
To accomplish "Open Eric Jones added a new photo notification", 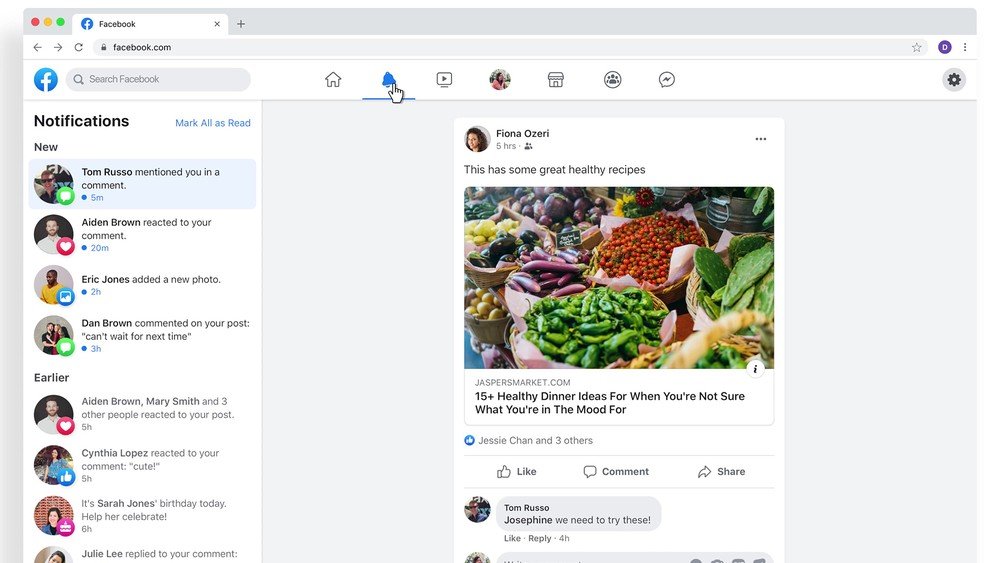I will [142, 285].
